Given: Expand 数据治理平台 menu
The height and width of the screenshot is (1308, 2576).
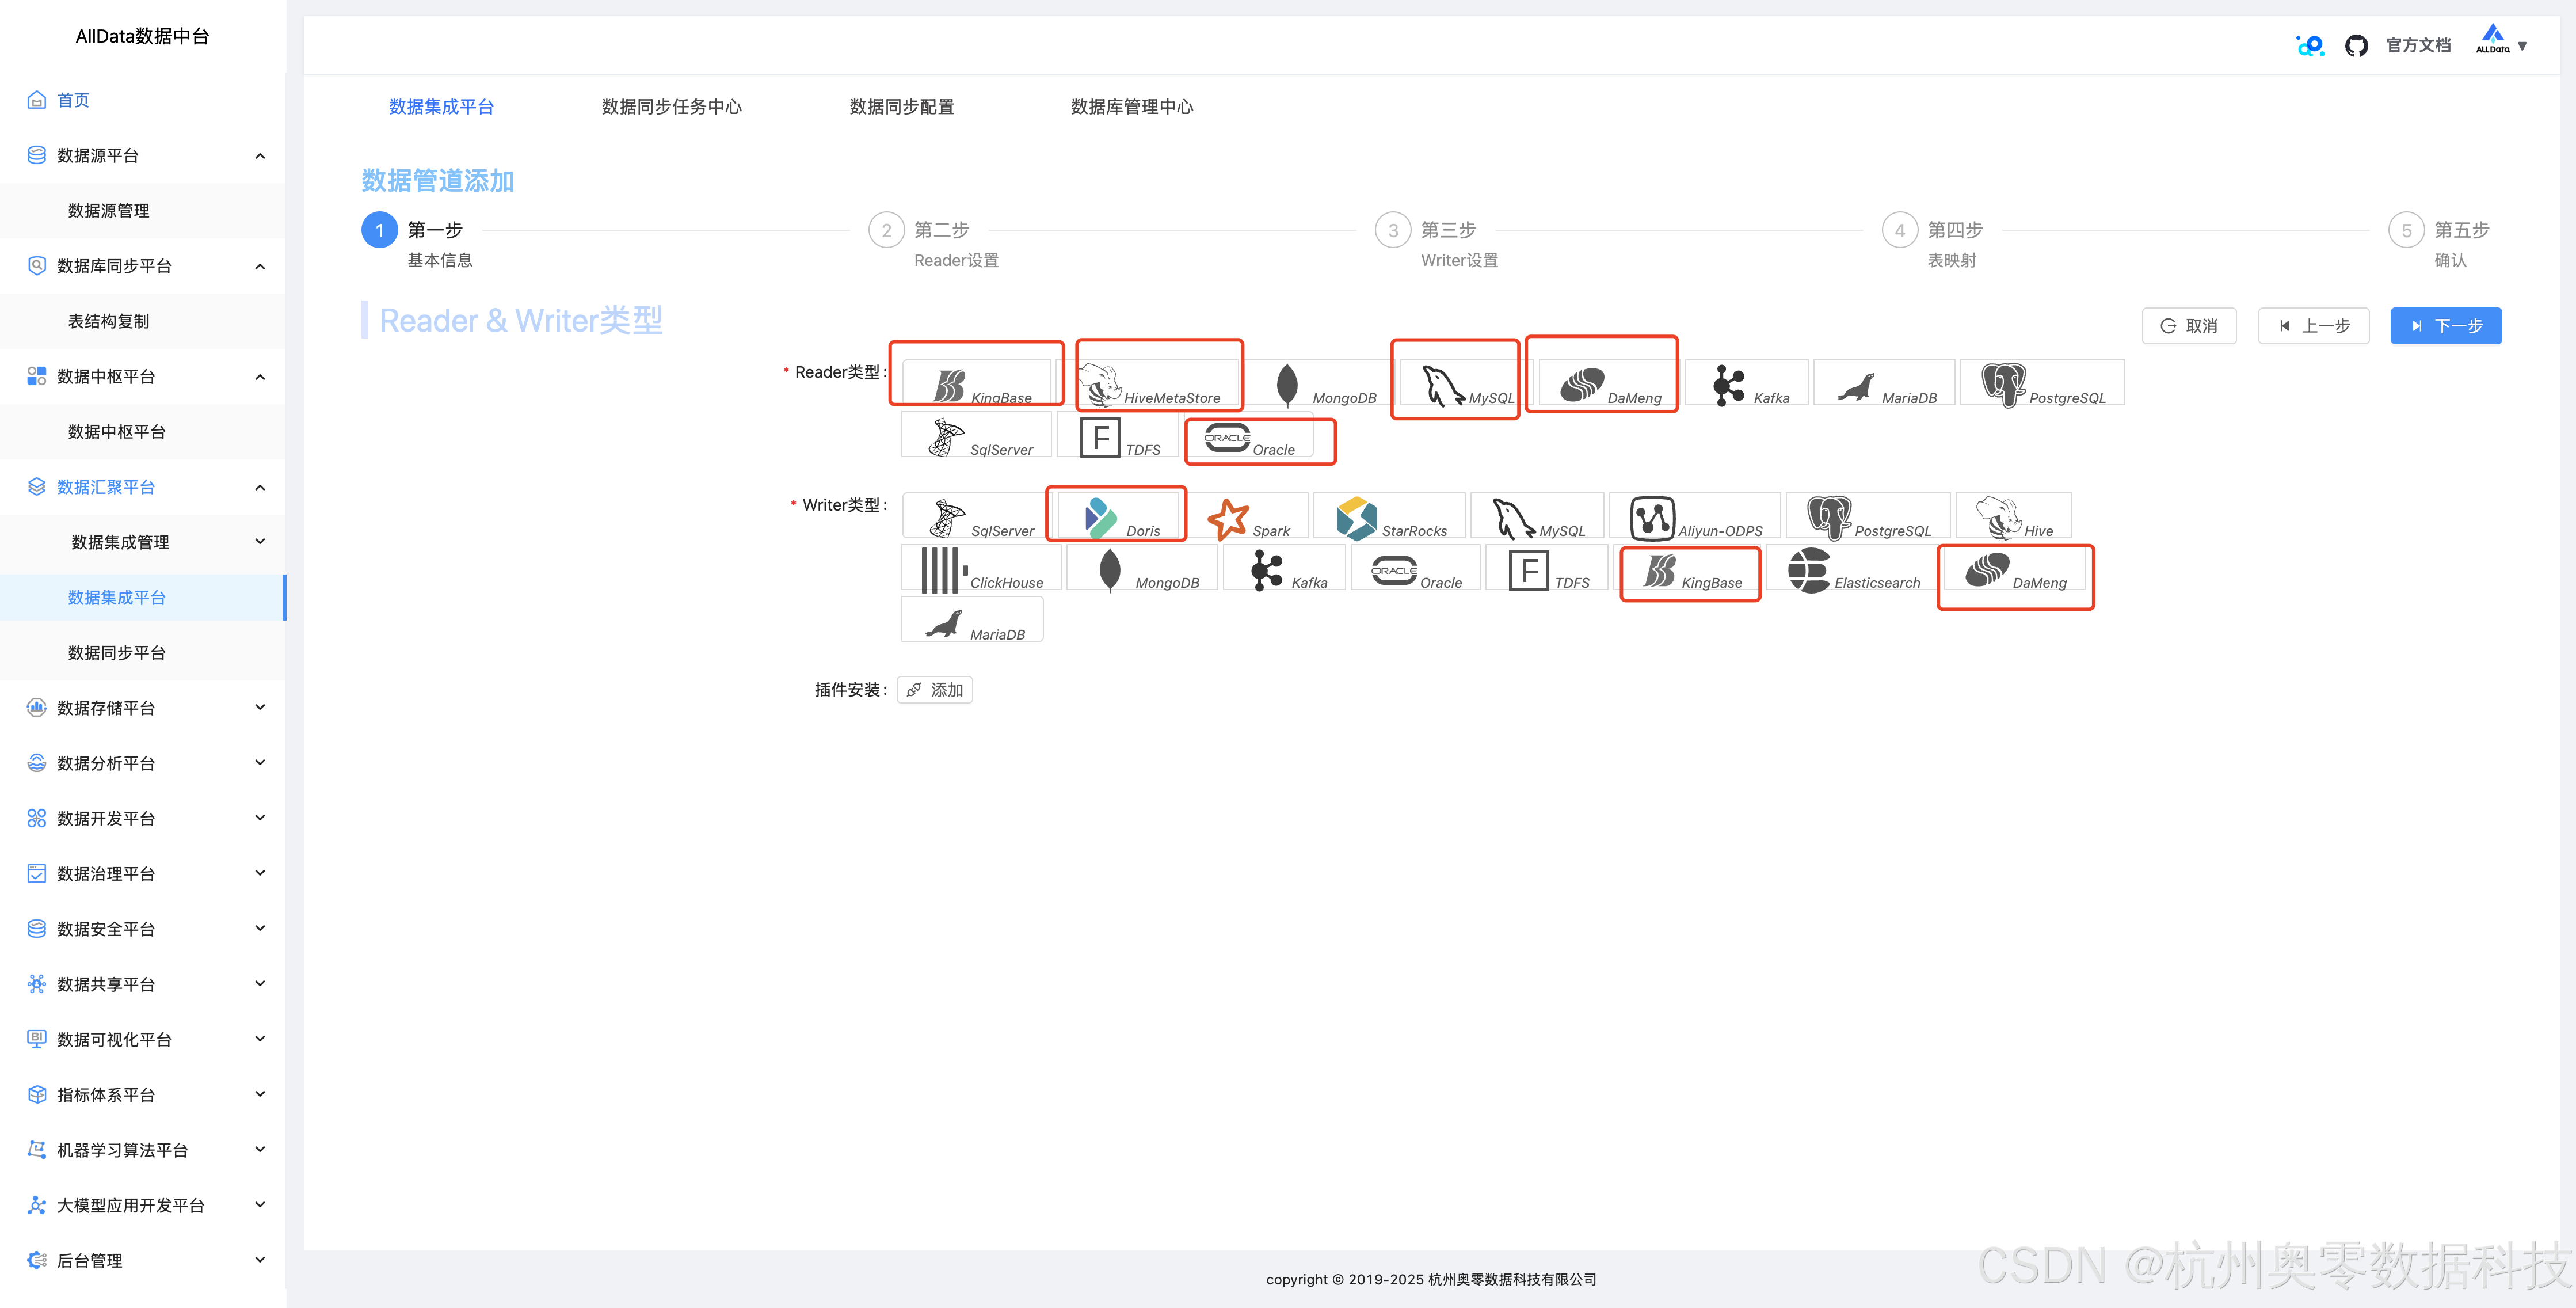Looking at the screenshot, I should coord(260,873).
